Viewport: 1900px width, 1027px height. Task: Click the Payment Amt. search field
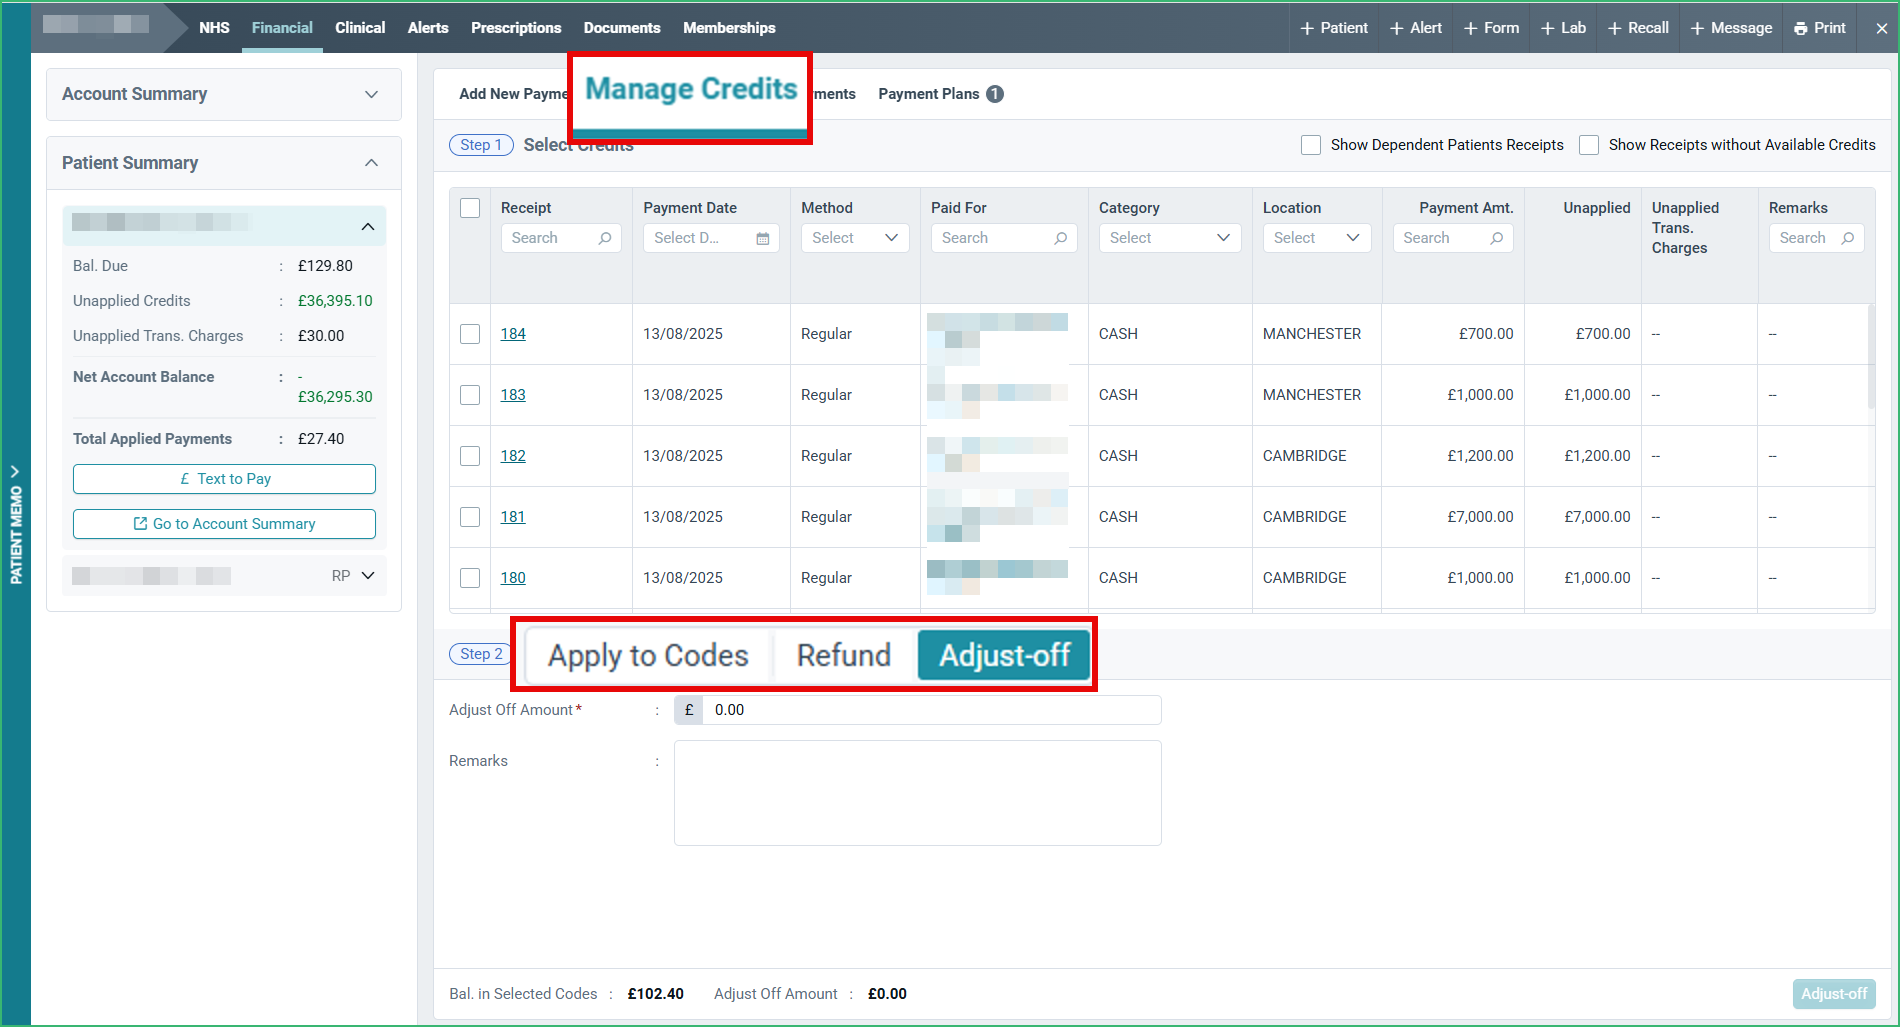[x=1453, y=238]
